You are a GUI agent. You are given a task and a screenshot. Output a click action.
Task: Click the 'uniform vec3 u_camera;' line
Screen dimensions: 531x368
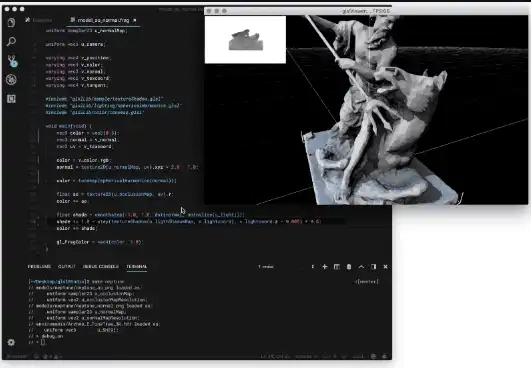pyautogui.click(x=76, y=44)
